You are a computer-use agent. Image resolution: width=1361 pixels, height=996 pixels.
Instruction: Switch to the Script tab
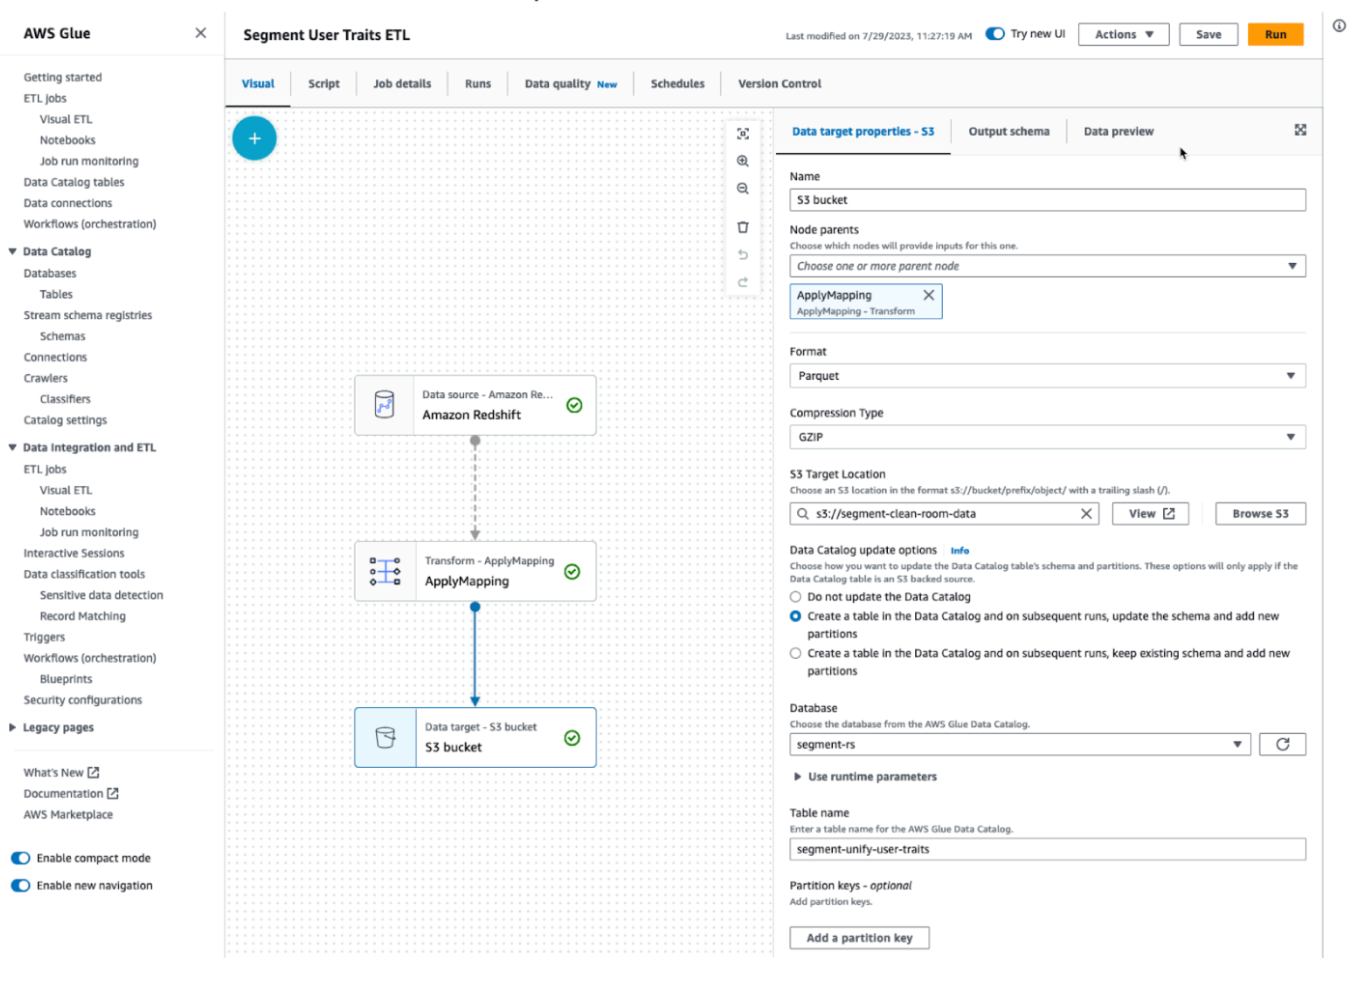click(x=324, y=84)
